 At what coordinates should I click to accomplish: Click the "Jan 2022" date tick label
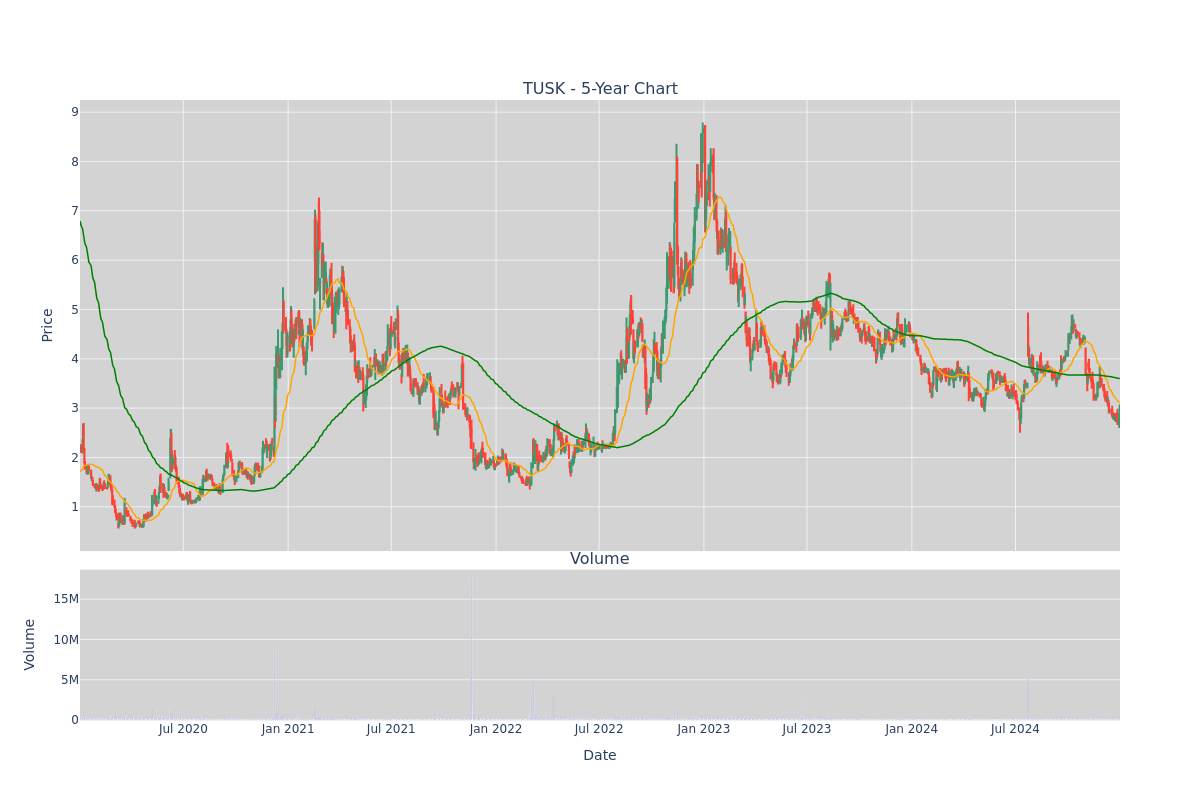(496, 729)
